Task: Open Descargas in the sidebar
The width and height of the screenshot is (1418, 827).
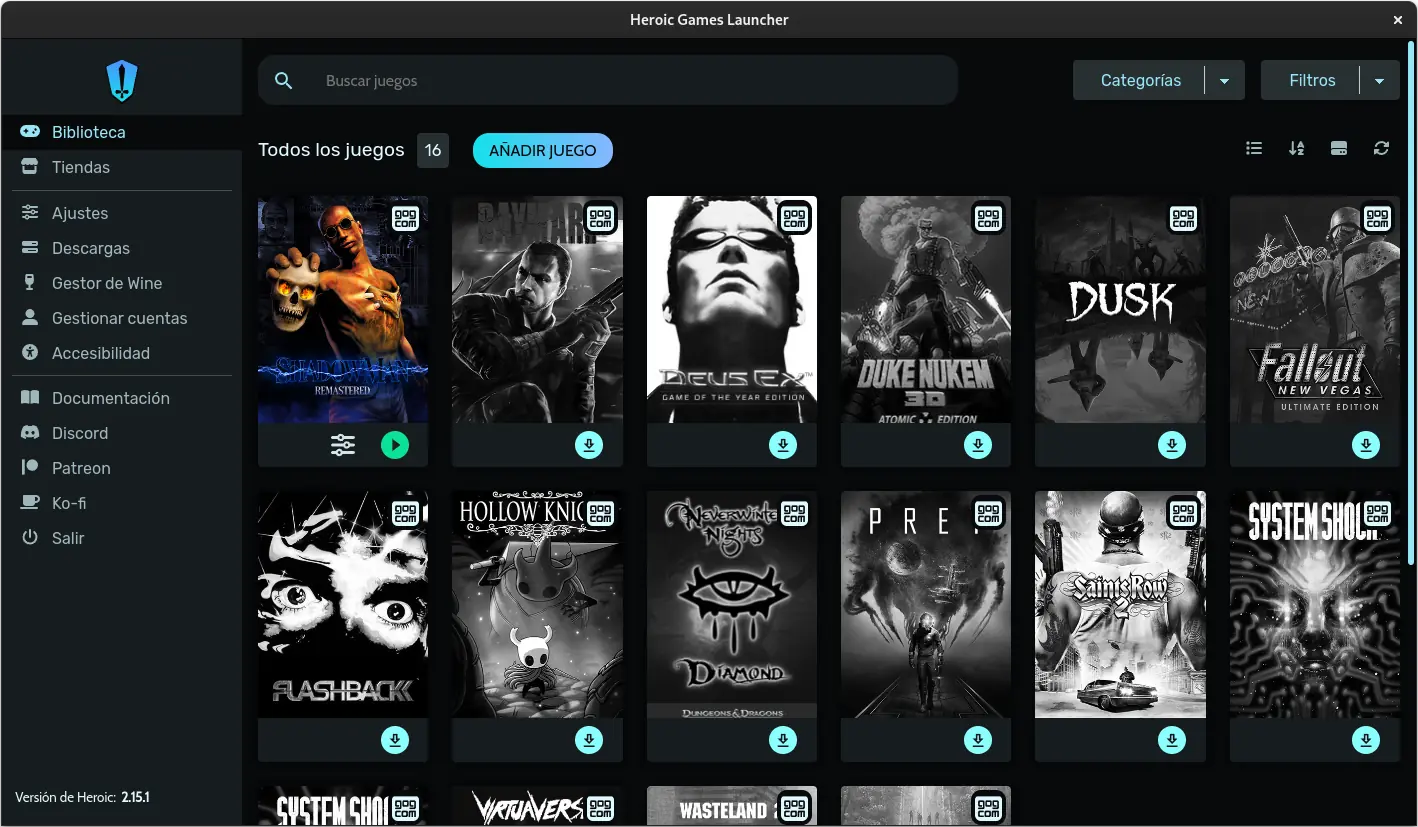Action: pyautogui.click(x=121, y=248)
